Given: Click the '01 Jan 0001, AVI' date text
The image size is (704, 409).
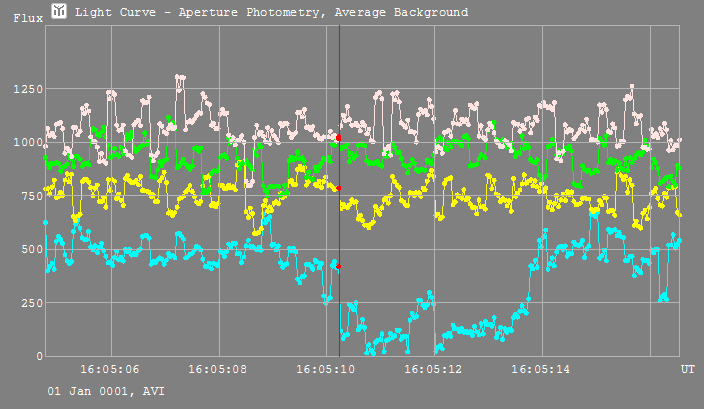Looking at the screenshot, I should (106, 391).
